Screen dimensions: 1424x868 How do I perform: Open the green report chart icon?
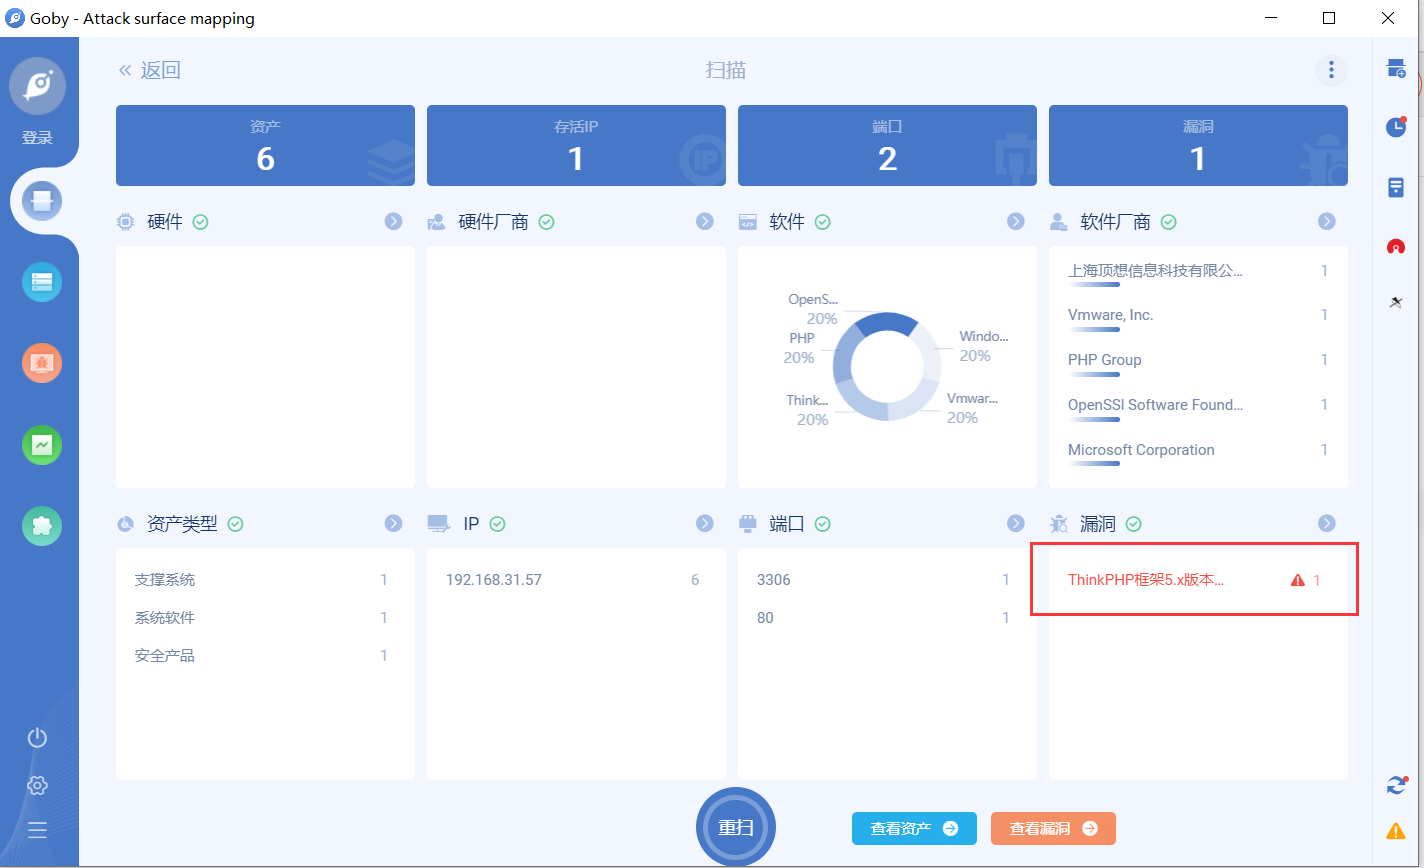(42, 445)
